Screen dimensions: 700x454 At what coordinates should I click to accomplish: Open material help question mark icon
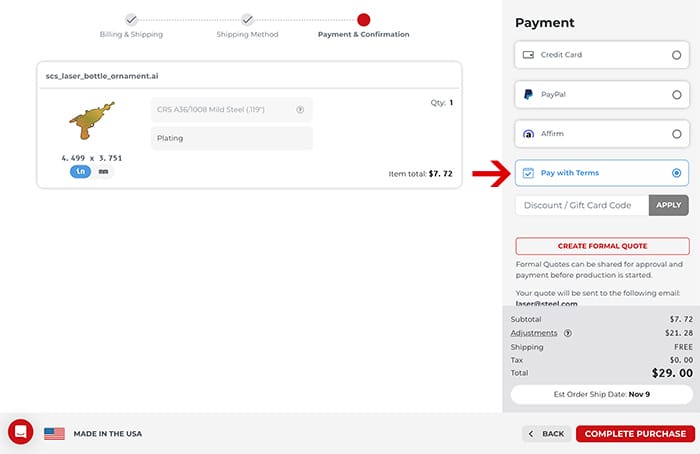pyautogui.click(x=300, y=110)
